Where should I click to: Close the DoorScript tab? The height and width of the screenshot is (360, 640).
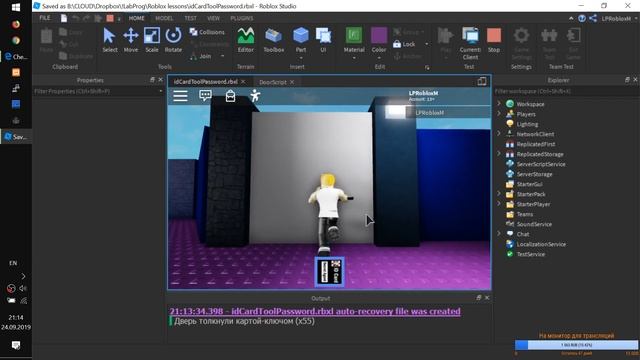tap(292, 82)
